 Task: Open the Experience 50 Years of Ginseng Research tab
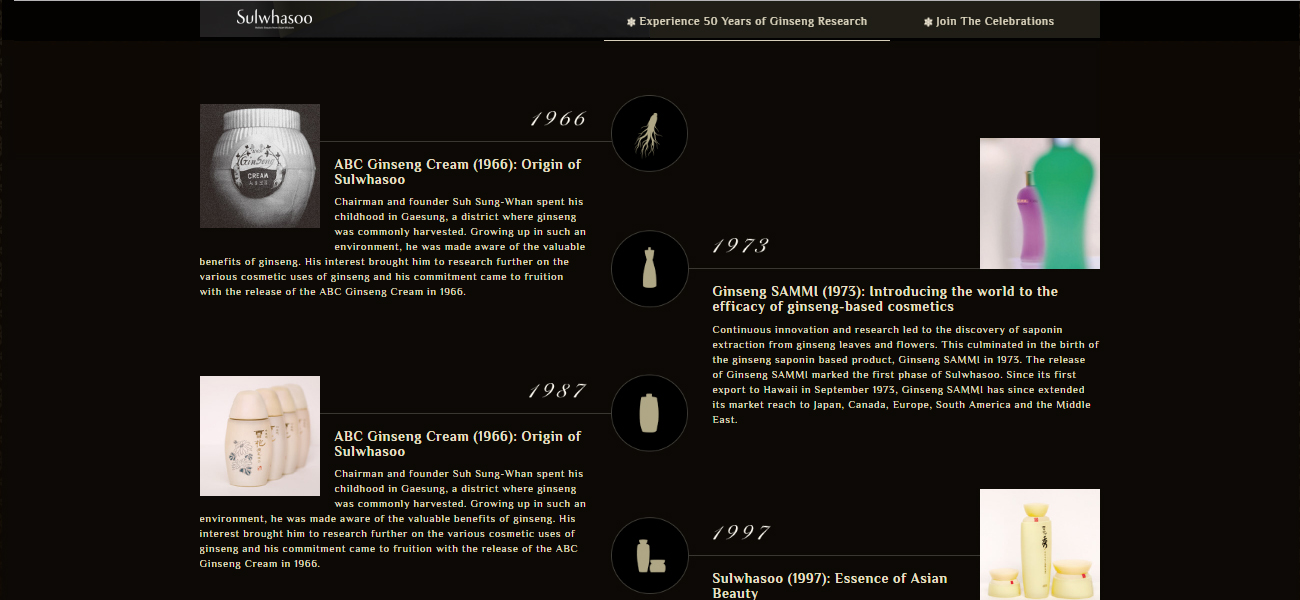point(747,21)
